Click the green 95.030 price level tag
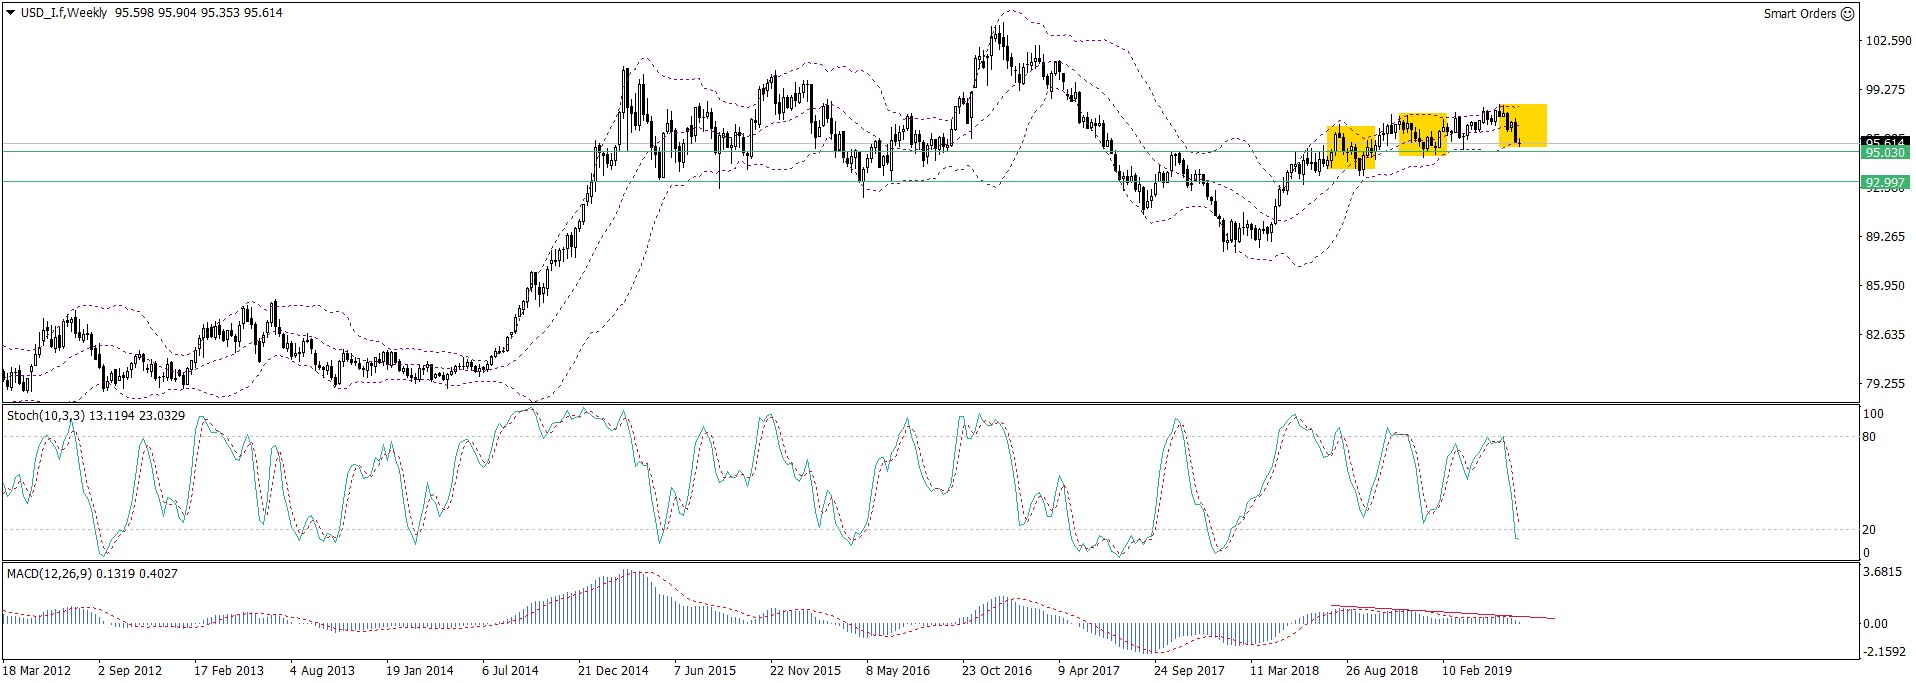The height and width of the screenshot is (683, 1916). click(x=1884, y=152)
